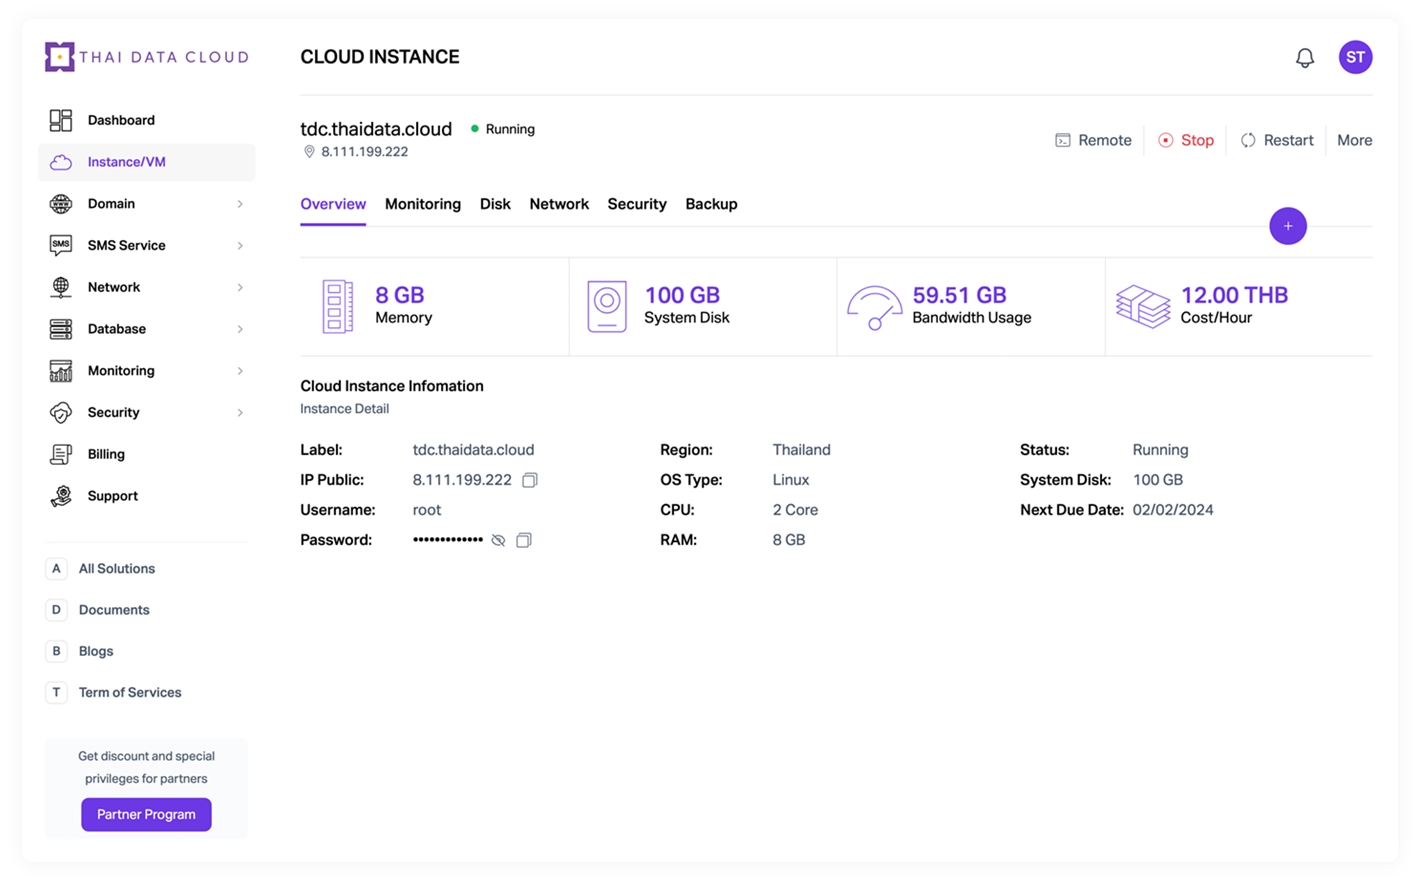Click the Support headset icon
The width and height of the screenshot is (1420, 880).
[61, 496]
